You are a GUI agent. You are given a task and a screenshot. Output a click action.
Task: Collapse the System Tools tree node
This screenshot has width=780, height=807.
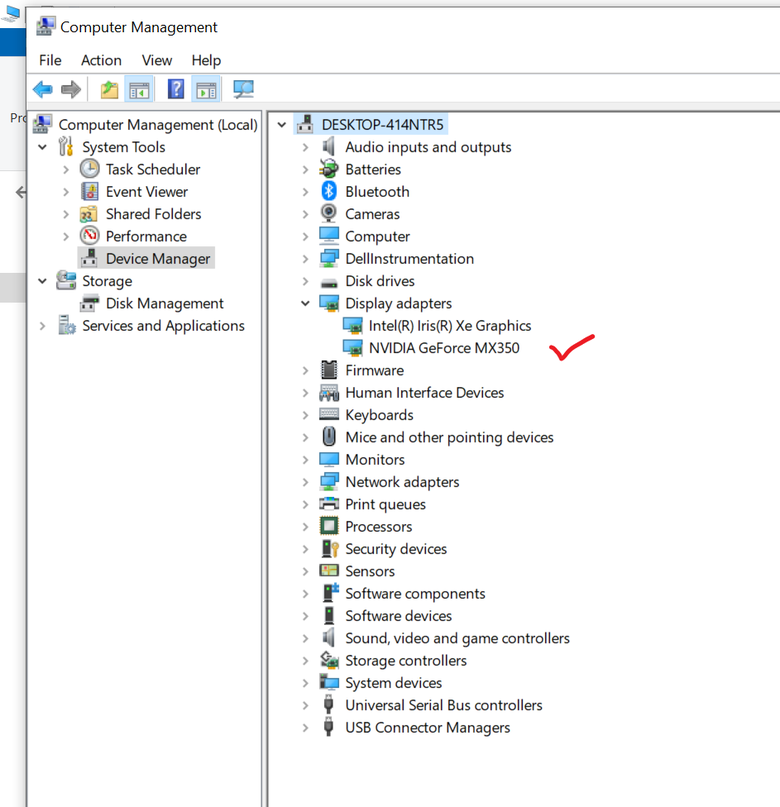pyautogui.click(x=43, y=147)
